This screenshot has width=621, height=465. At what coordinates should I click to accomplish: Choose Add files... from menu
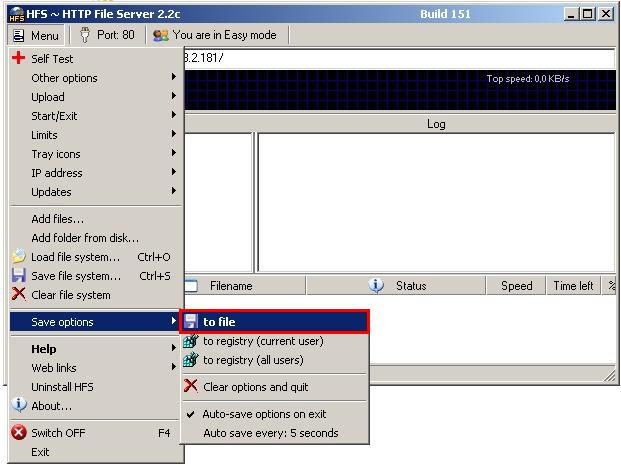pyautogui.click(x=96, y=219)
